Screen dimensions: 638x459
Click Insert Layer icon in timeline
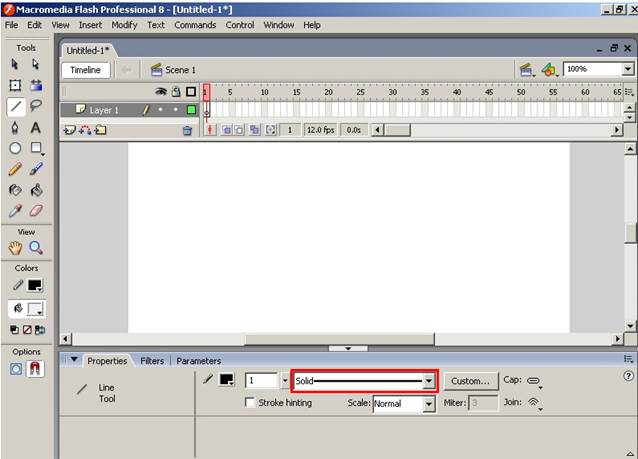click(70, 130)
